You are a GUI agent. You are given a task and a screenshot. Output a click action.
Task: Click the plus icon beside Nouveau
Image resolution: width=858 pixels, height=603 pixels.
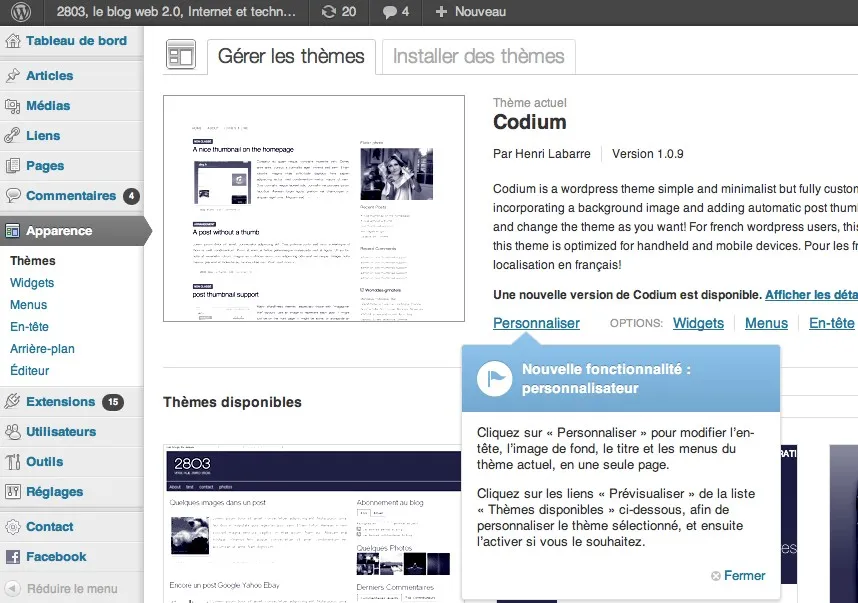click(441, 11)
